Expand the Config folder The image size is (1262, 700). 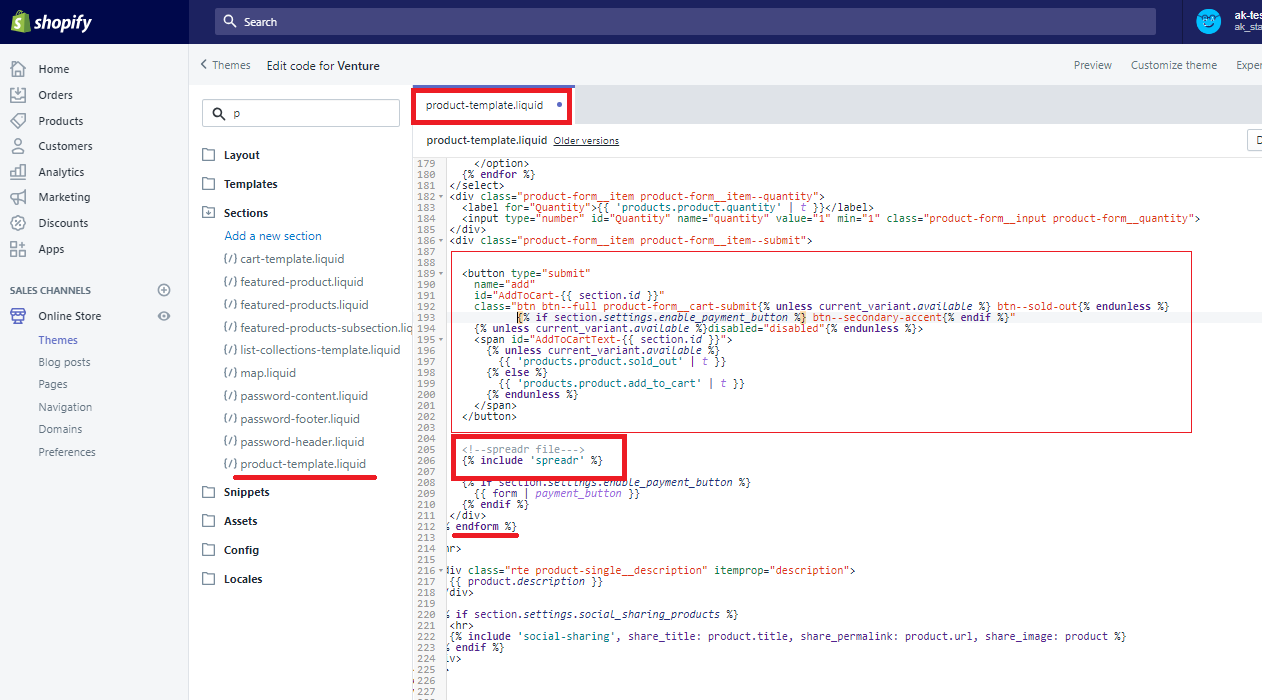[209, 550]
